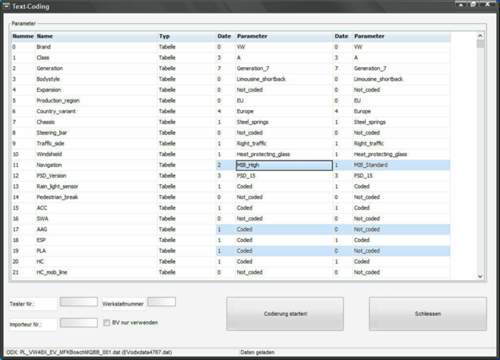
Task: Click the ODX file path in the status bar
Action: [x=89, y=352]
